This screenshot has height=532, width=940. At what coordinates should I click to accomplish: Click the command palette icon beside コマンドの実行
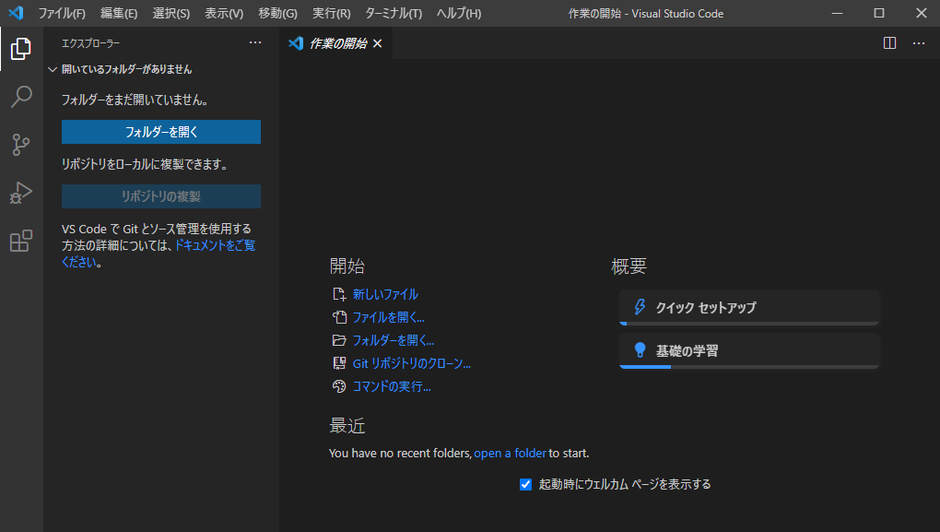tap(339, 386)
